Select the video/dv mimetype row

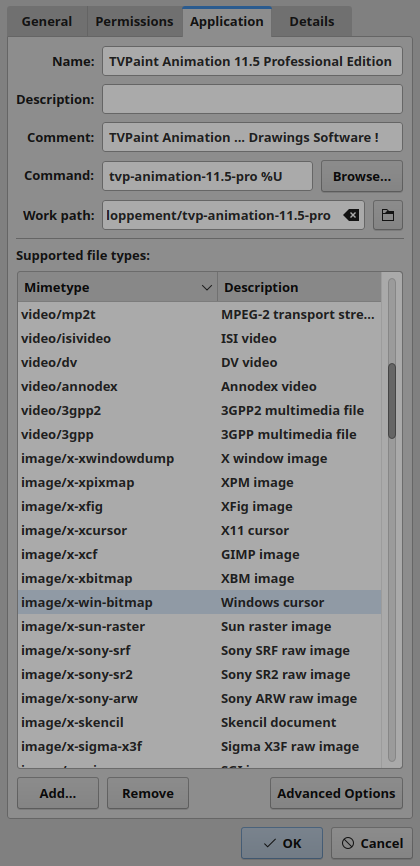[200, 362]
